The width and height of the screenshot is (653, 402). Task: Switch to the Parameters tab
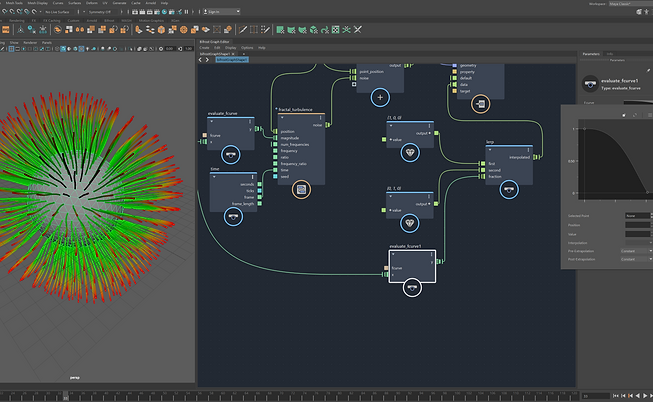click(x=591, y=54)
